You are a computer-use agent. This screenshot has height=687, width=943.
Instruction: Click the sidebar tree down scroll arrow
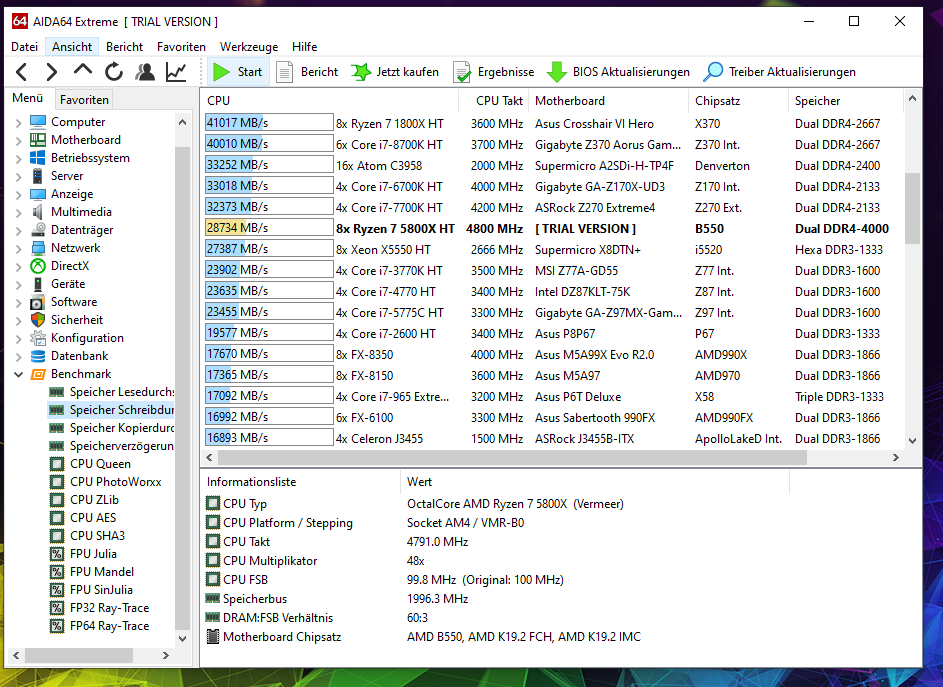[x=182, y=638]
